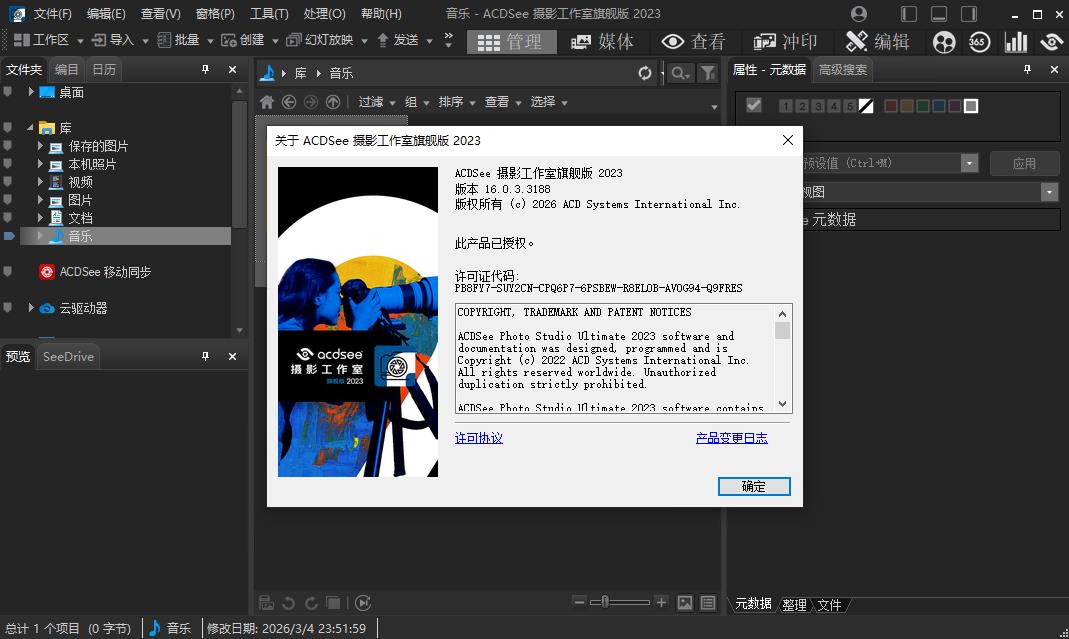Switch to Manage mode (管理)
The width and height of the screenshot is (1069, 639).
510,41
